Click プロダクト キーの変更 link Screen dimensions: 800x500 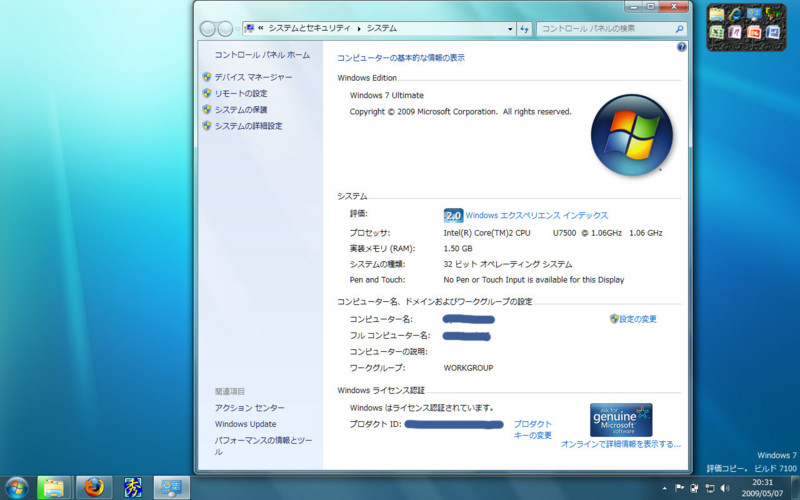533,430
